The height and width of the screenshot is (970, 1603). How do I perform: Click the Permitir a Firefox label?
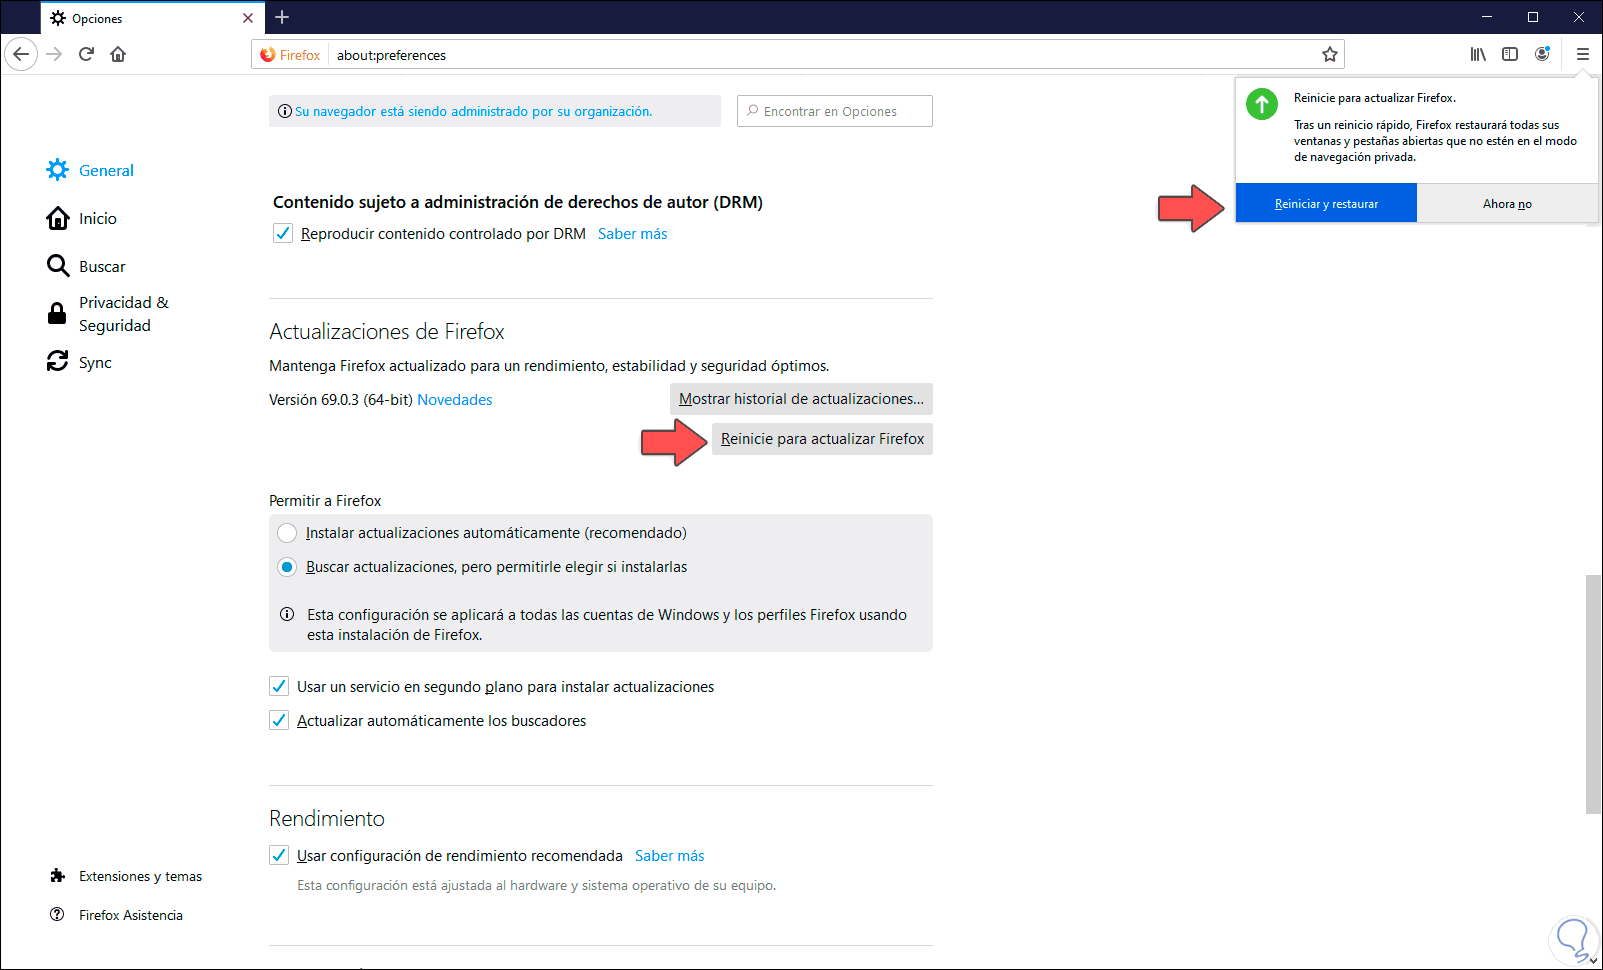325,500
